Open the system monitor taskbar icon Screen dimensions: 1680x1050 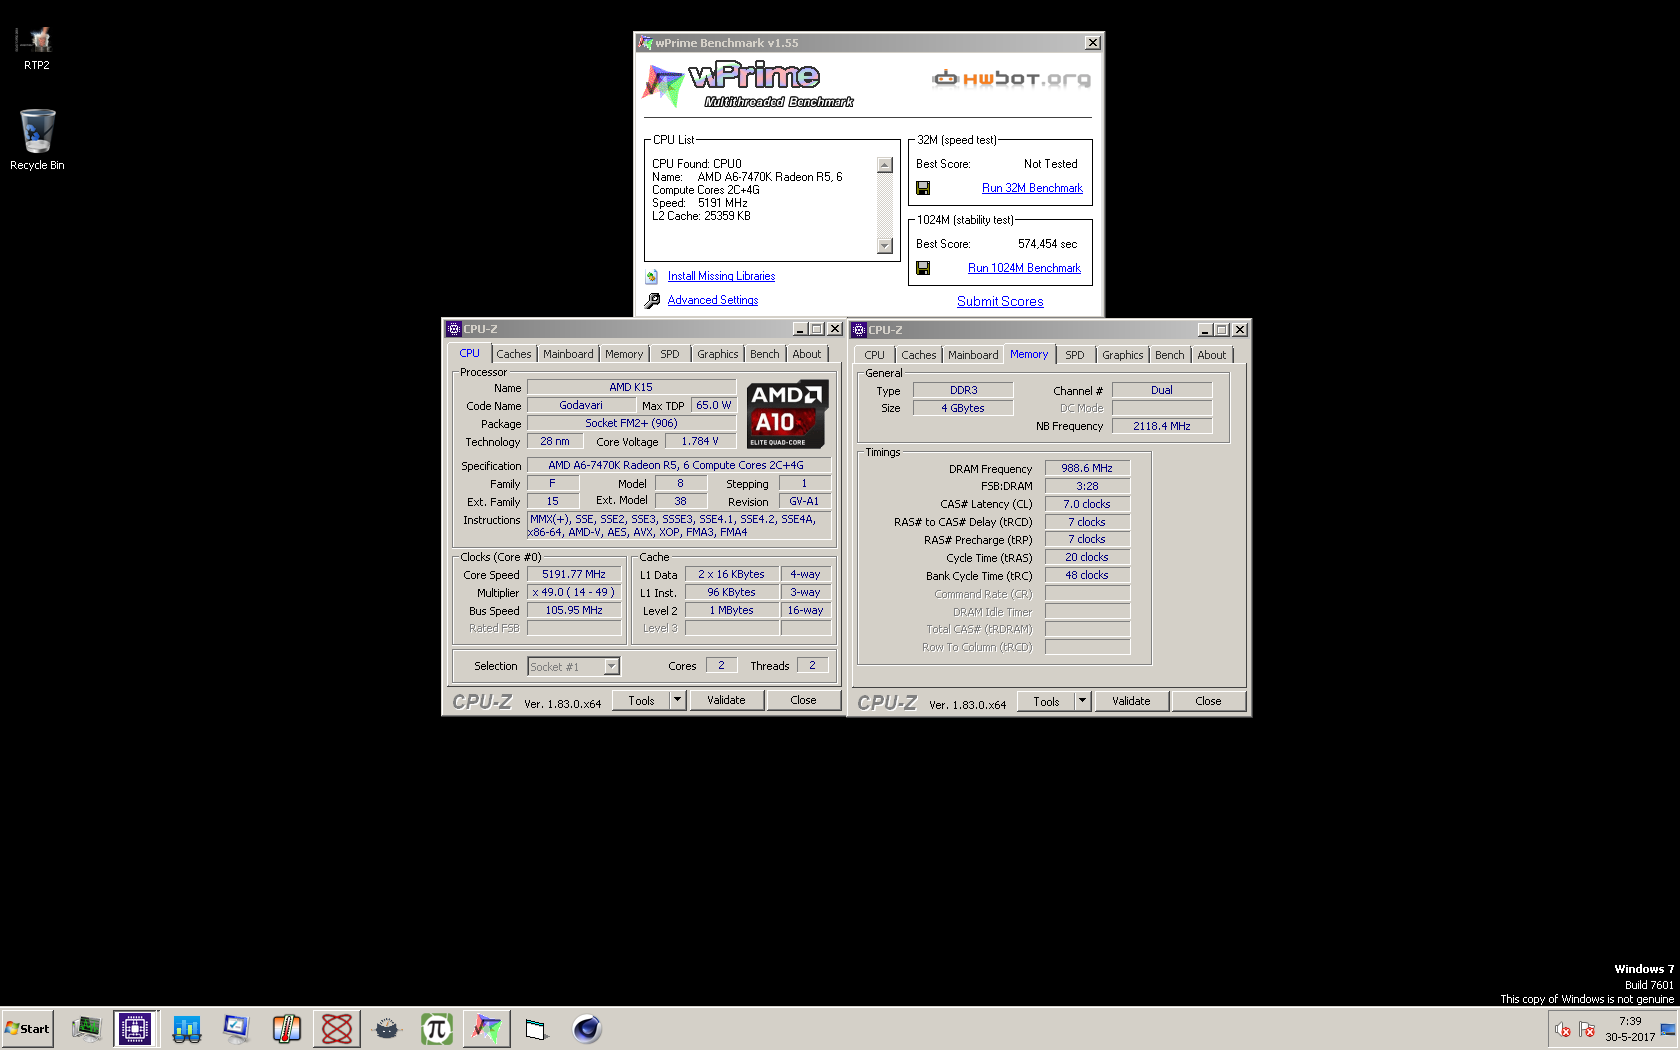[x=87, y=1028]
